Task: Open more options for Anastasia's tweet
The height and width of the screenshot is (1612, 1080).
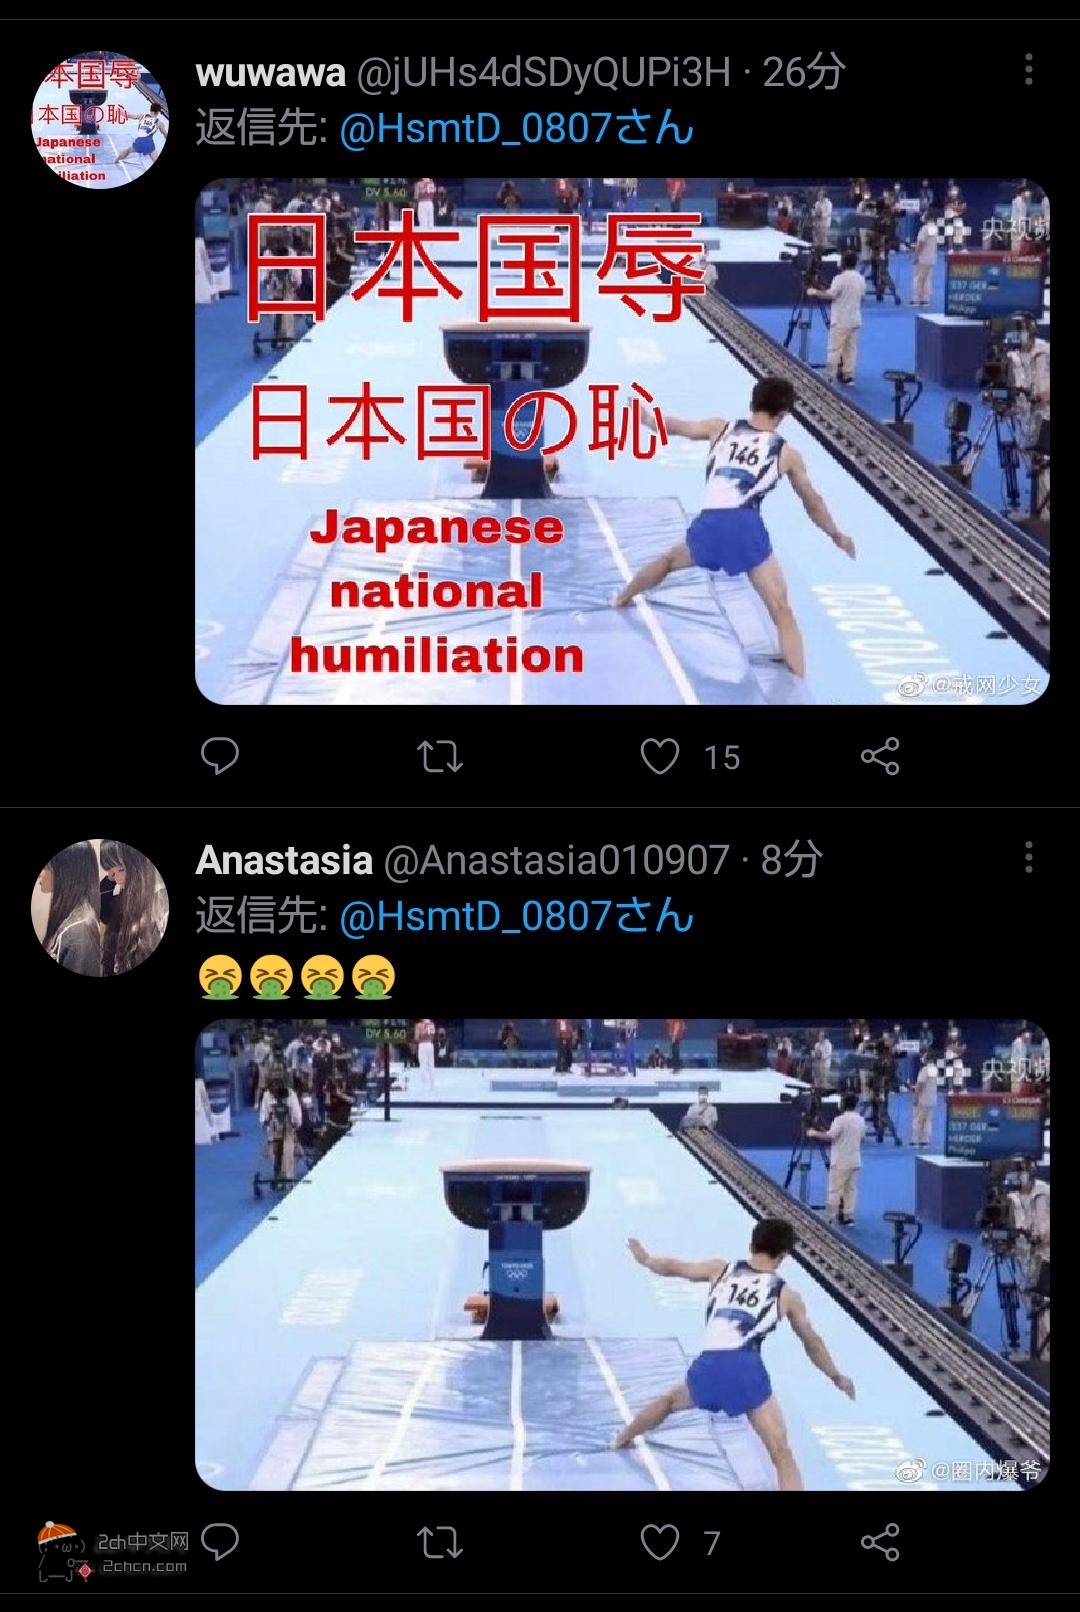Action: click(x=1029, y=857)
